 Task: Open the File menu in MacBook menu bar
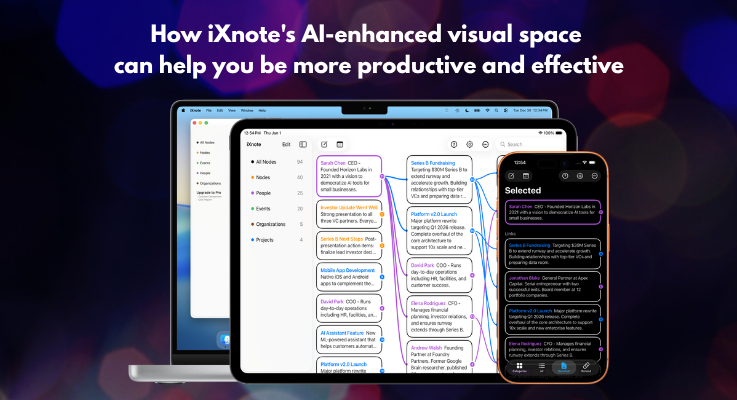pos(209,110)
